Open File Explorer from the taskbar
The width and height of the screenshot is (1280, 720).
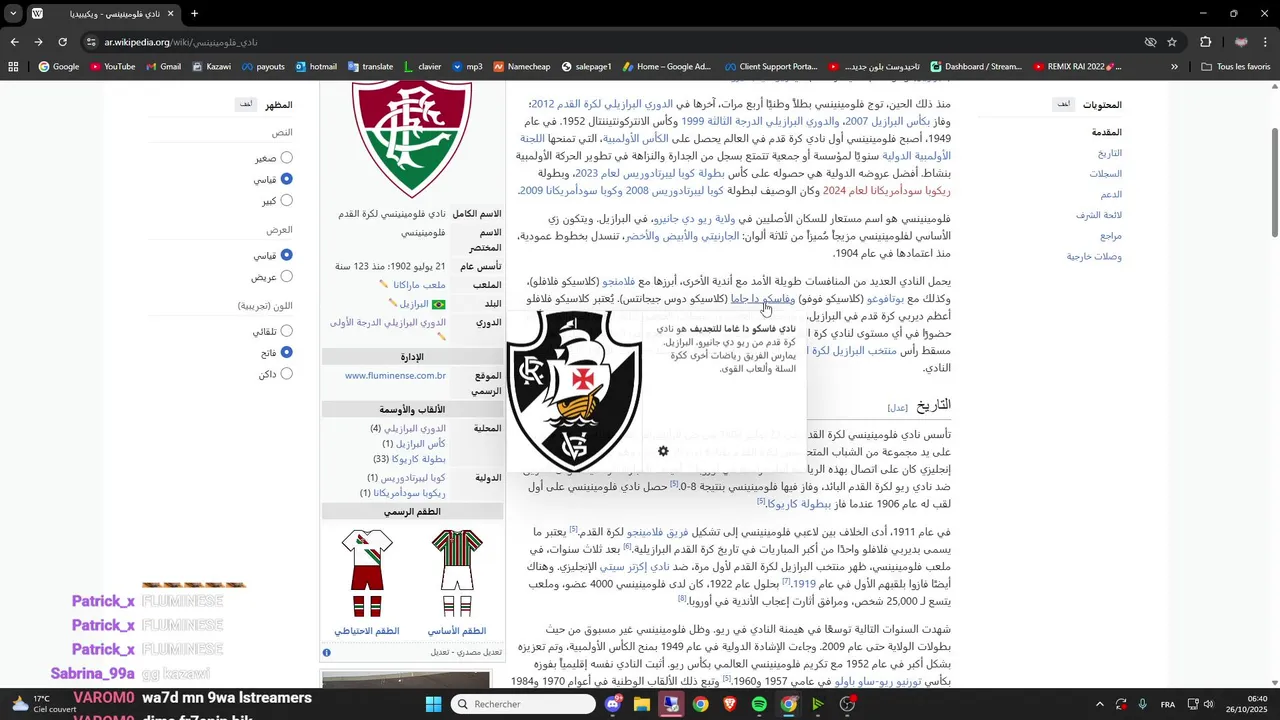point(641,704)
